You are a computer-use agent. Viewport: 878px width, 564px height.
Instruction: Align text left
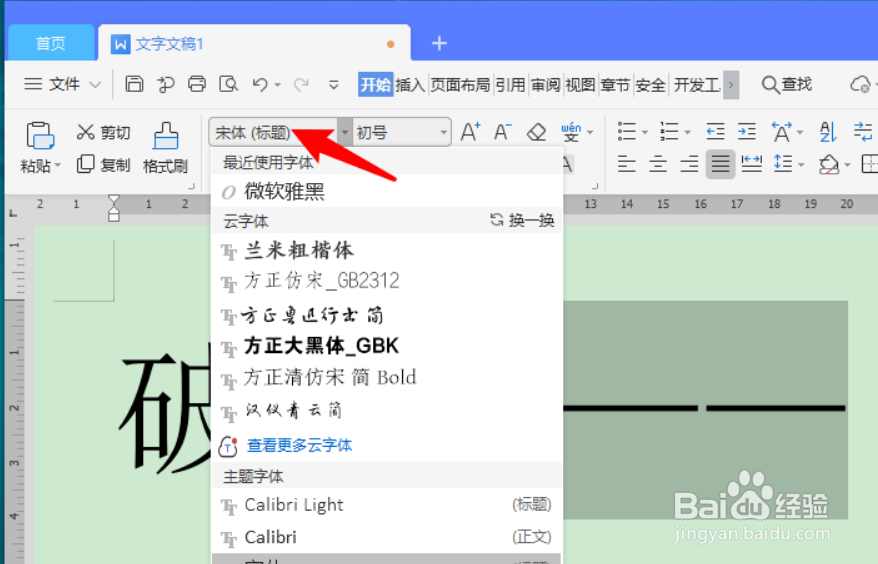(x=626, y=164)
